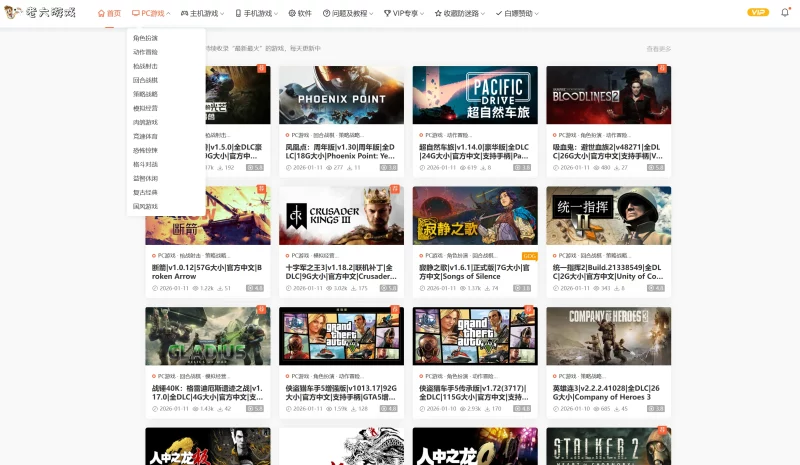Click the recommend badge on the Gladius thumbnail
The height and width of the screenshot is (465, 800).
[x=261, y=309]
